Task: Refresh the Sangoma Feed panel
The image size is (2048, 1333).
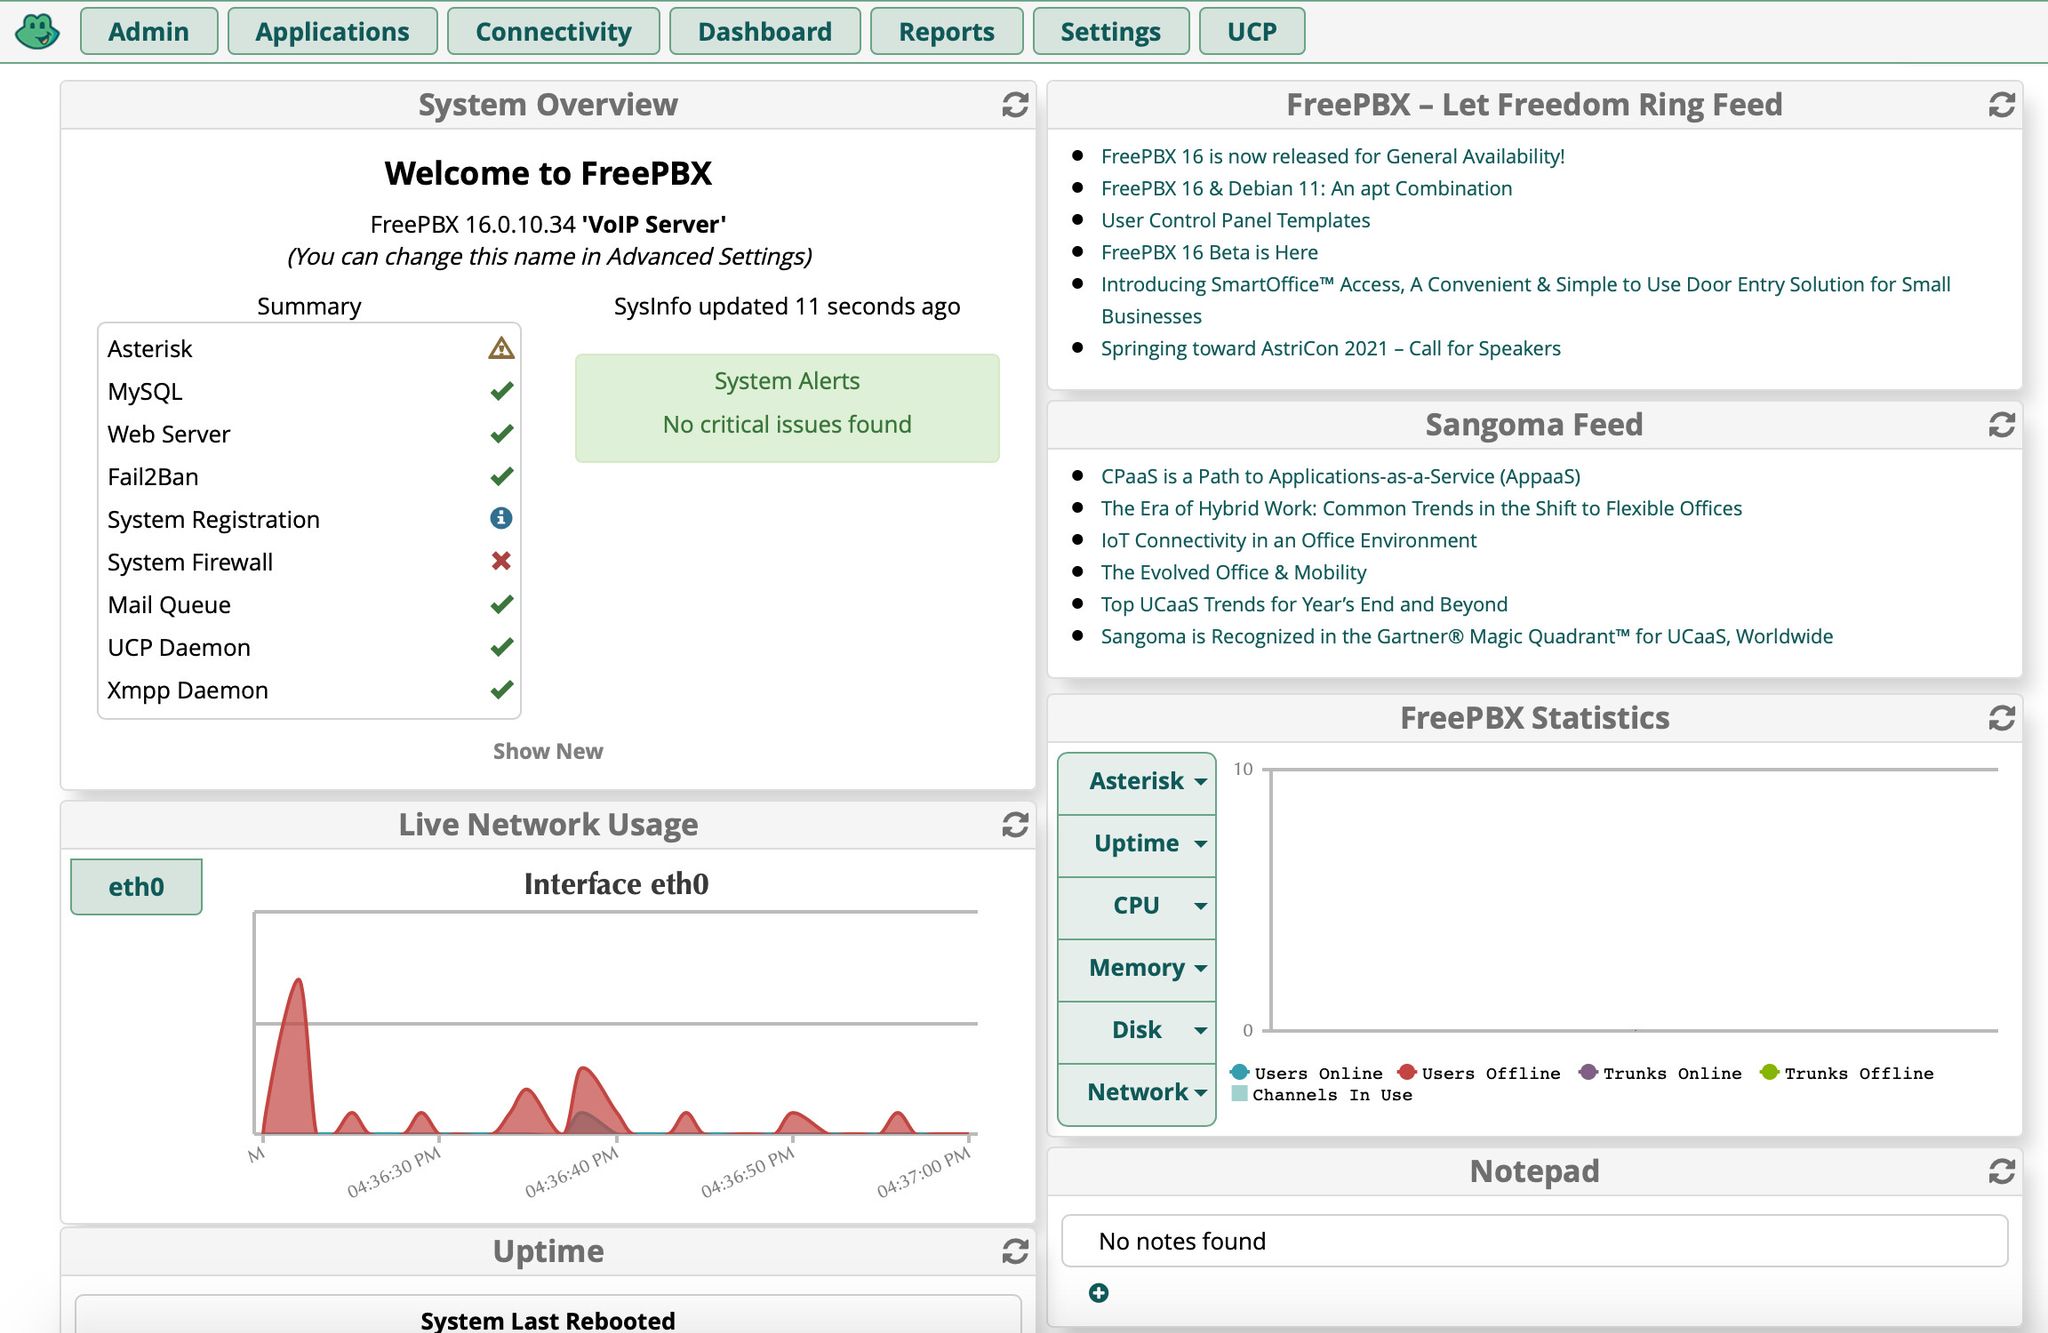Action: coord(2001,425)
